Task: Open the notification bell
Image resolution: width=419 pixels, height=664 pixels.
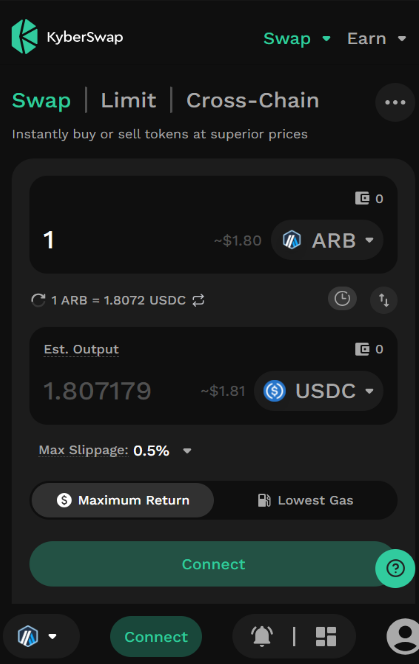Action: click(262, 636)
